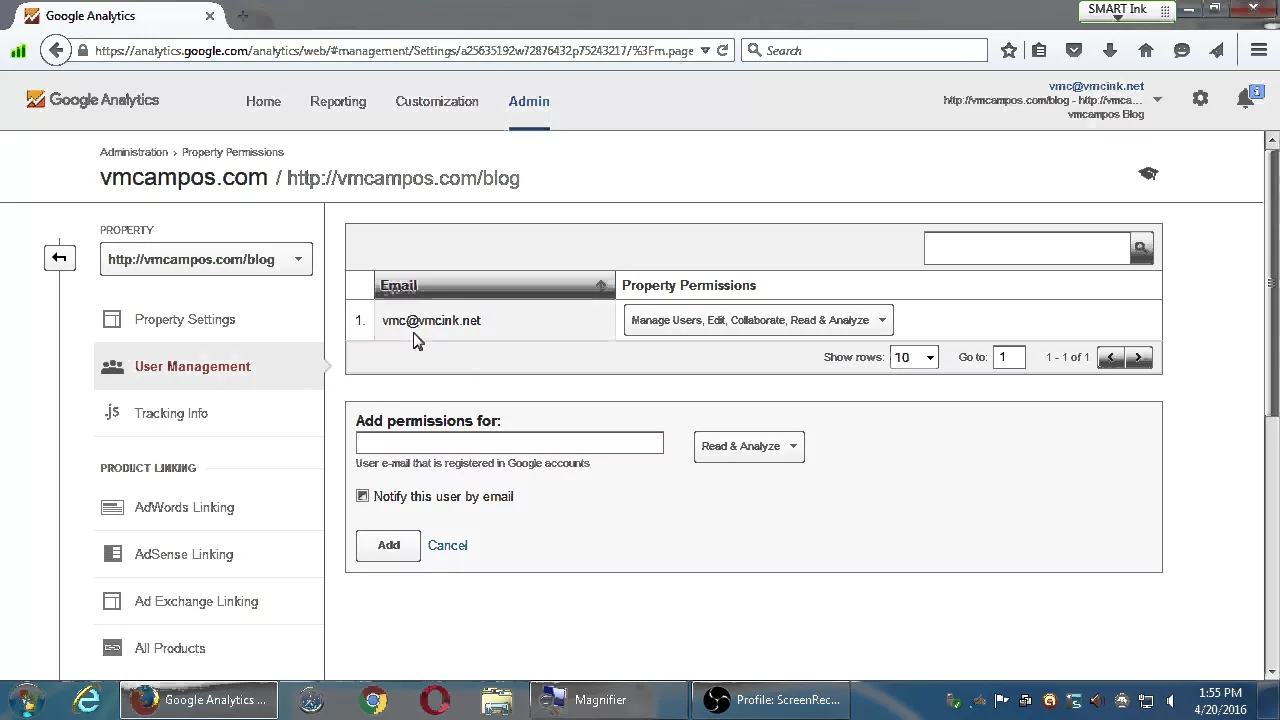The width and height of the screenshot is (1280, 720).
Task: Open permissions dropdown for vmc@vmcink.net
Action: [758, 320]
